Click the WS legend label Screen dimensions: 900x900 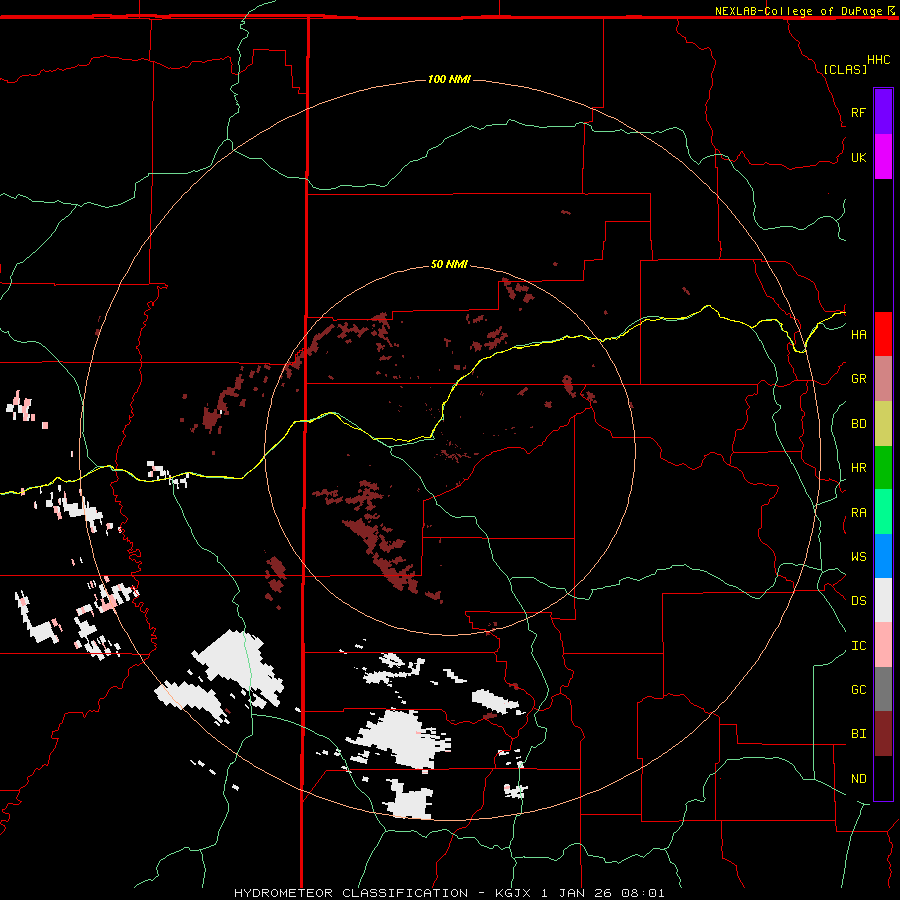[x=858, y=557]
